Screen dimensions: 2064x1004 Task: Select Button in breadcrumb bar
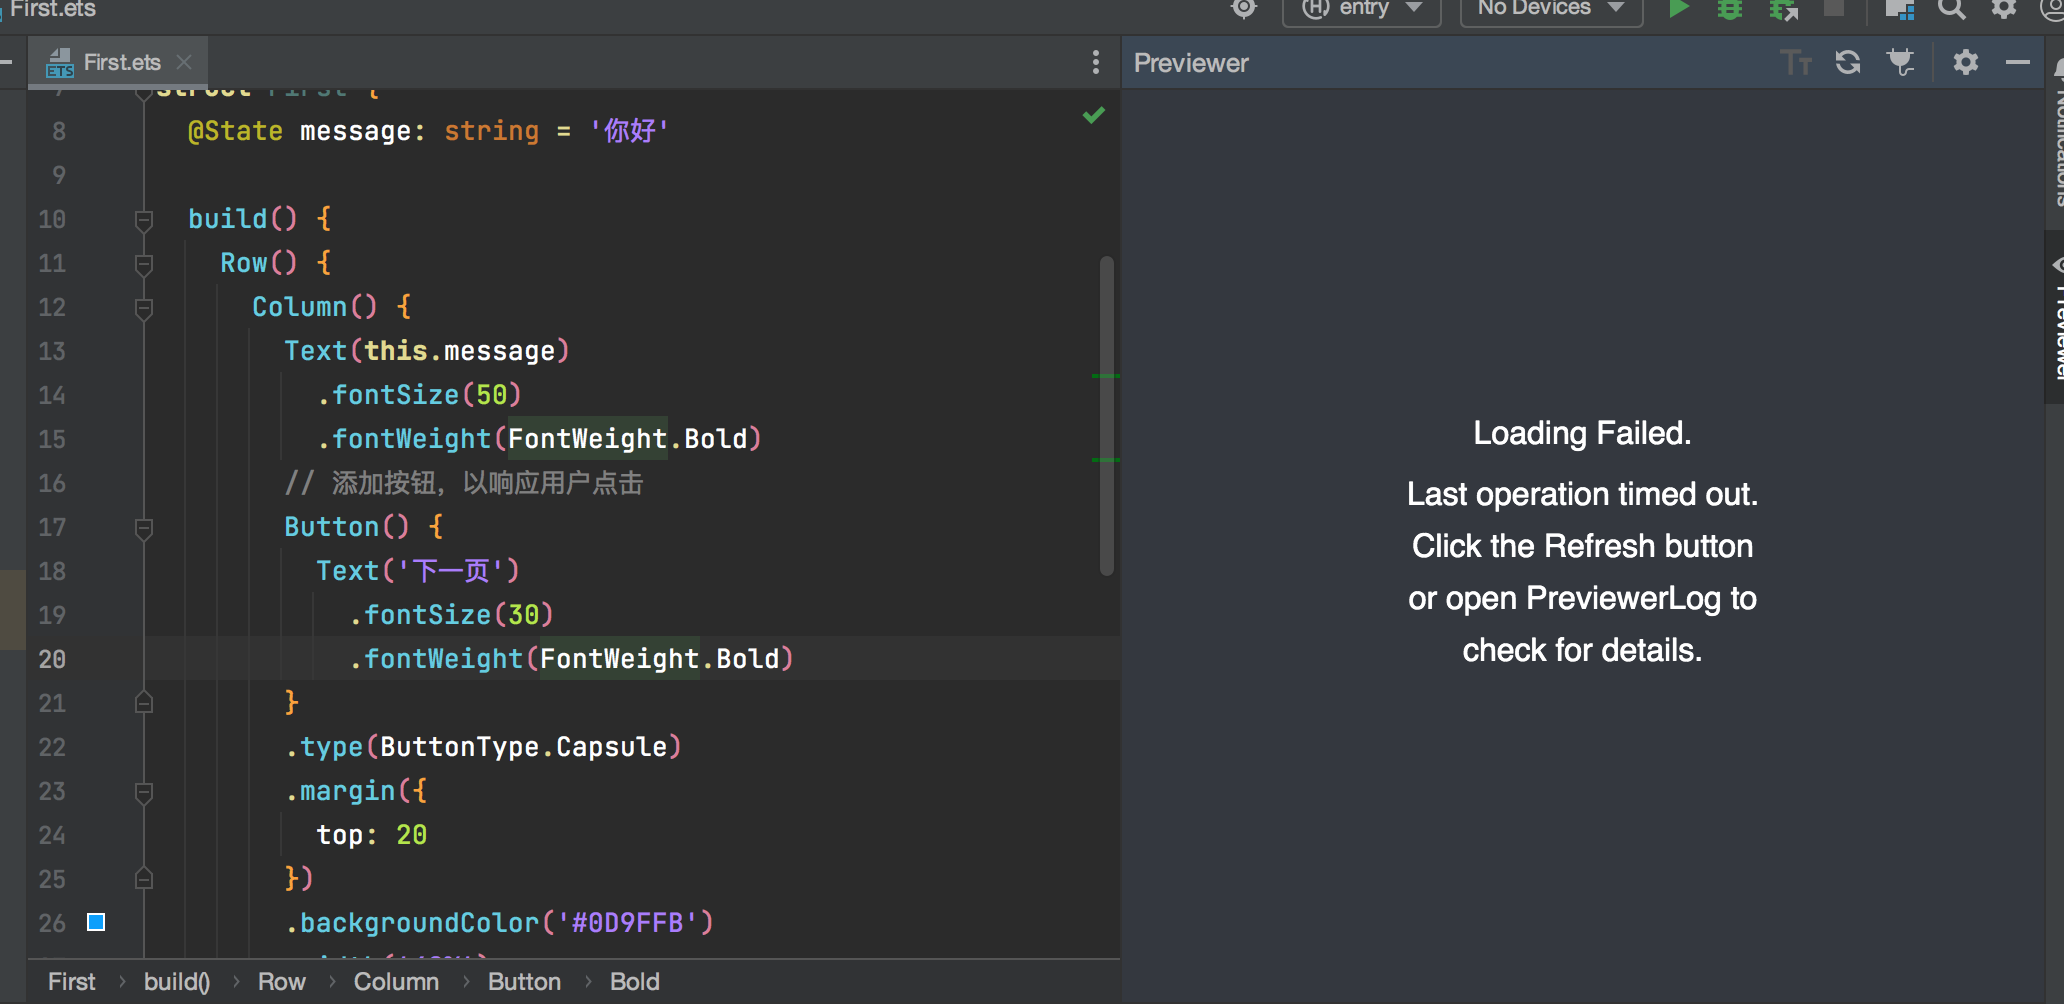coord(524,982)
